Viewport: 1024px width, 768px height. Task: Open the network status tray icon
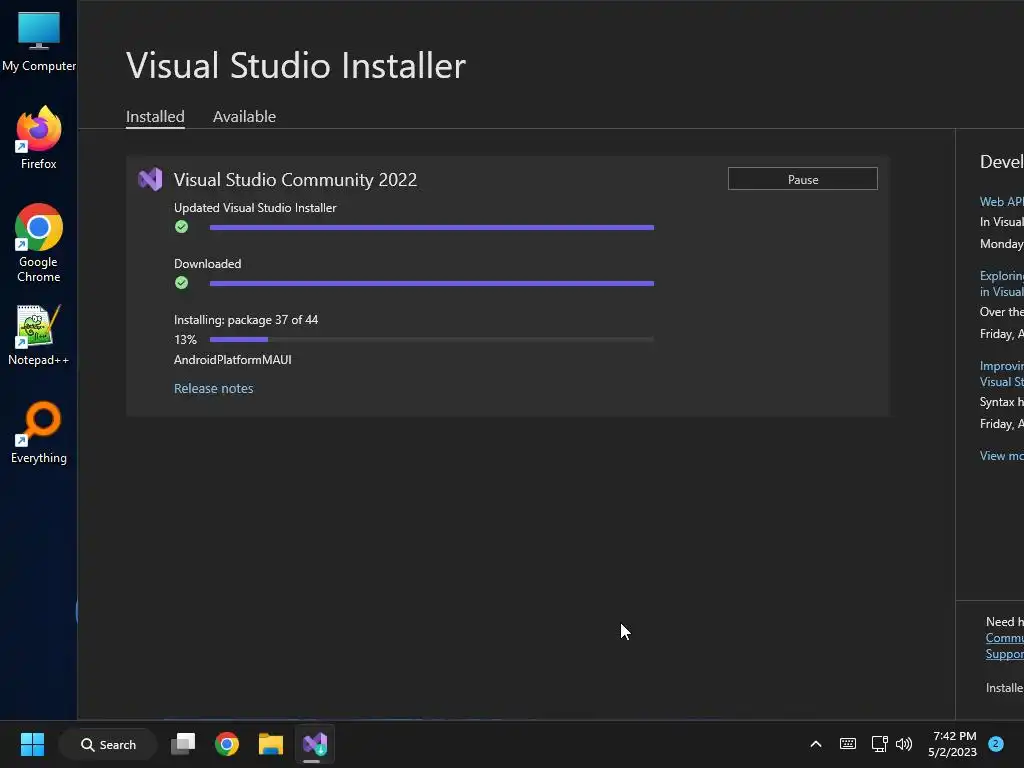[879, 744]
